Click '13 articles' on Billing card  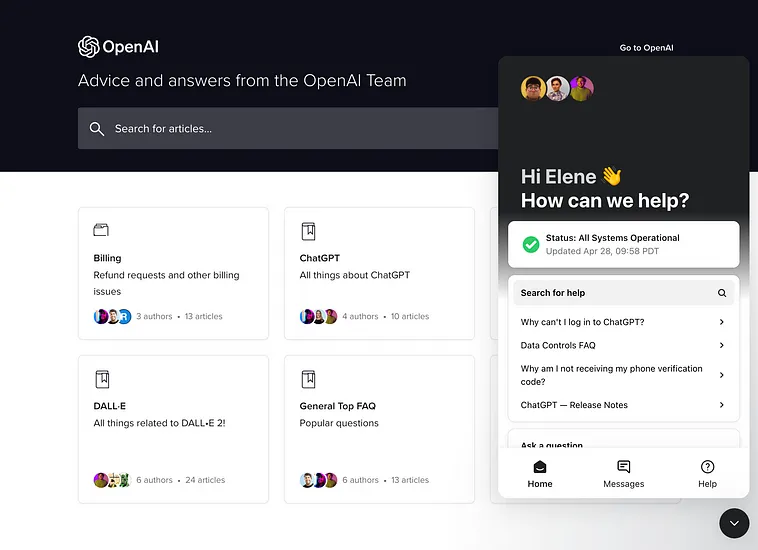(204, 316)
